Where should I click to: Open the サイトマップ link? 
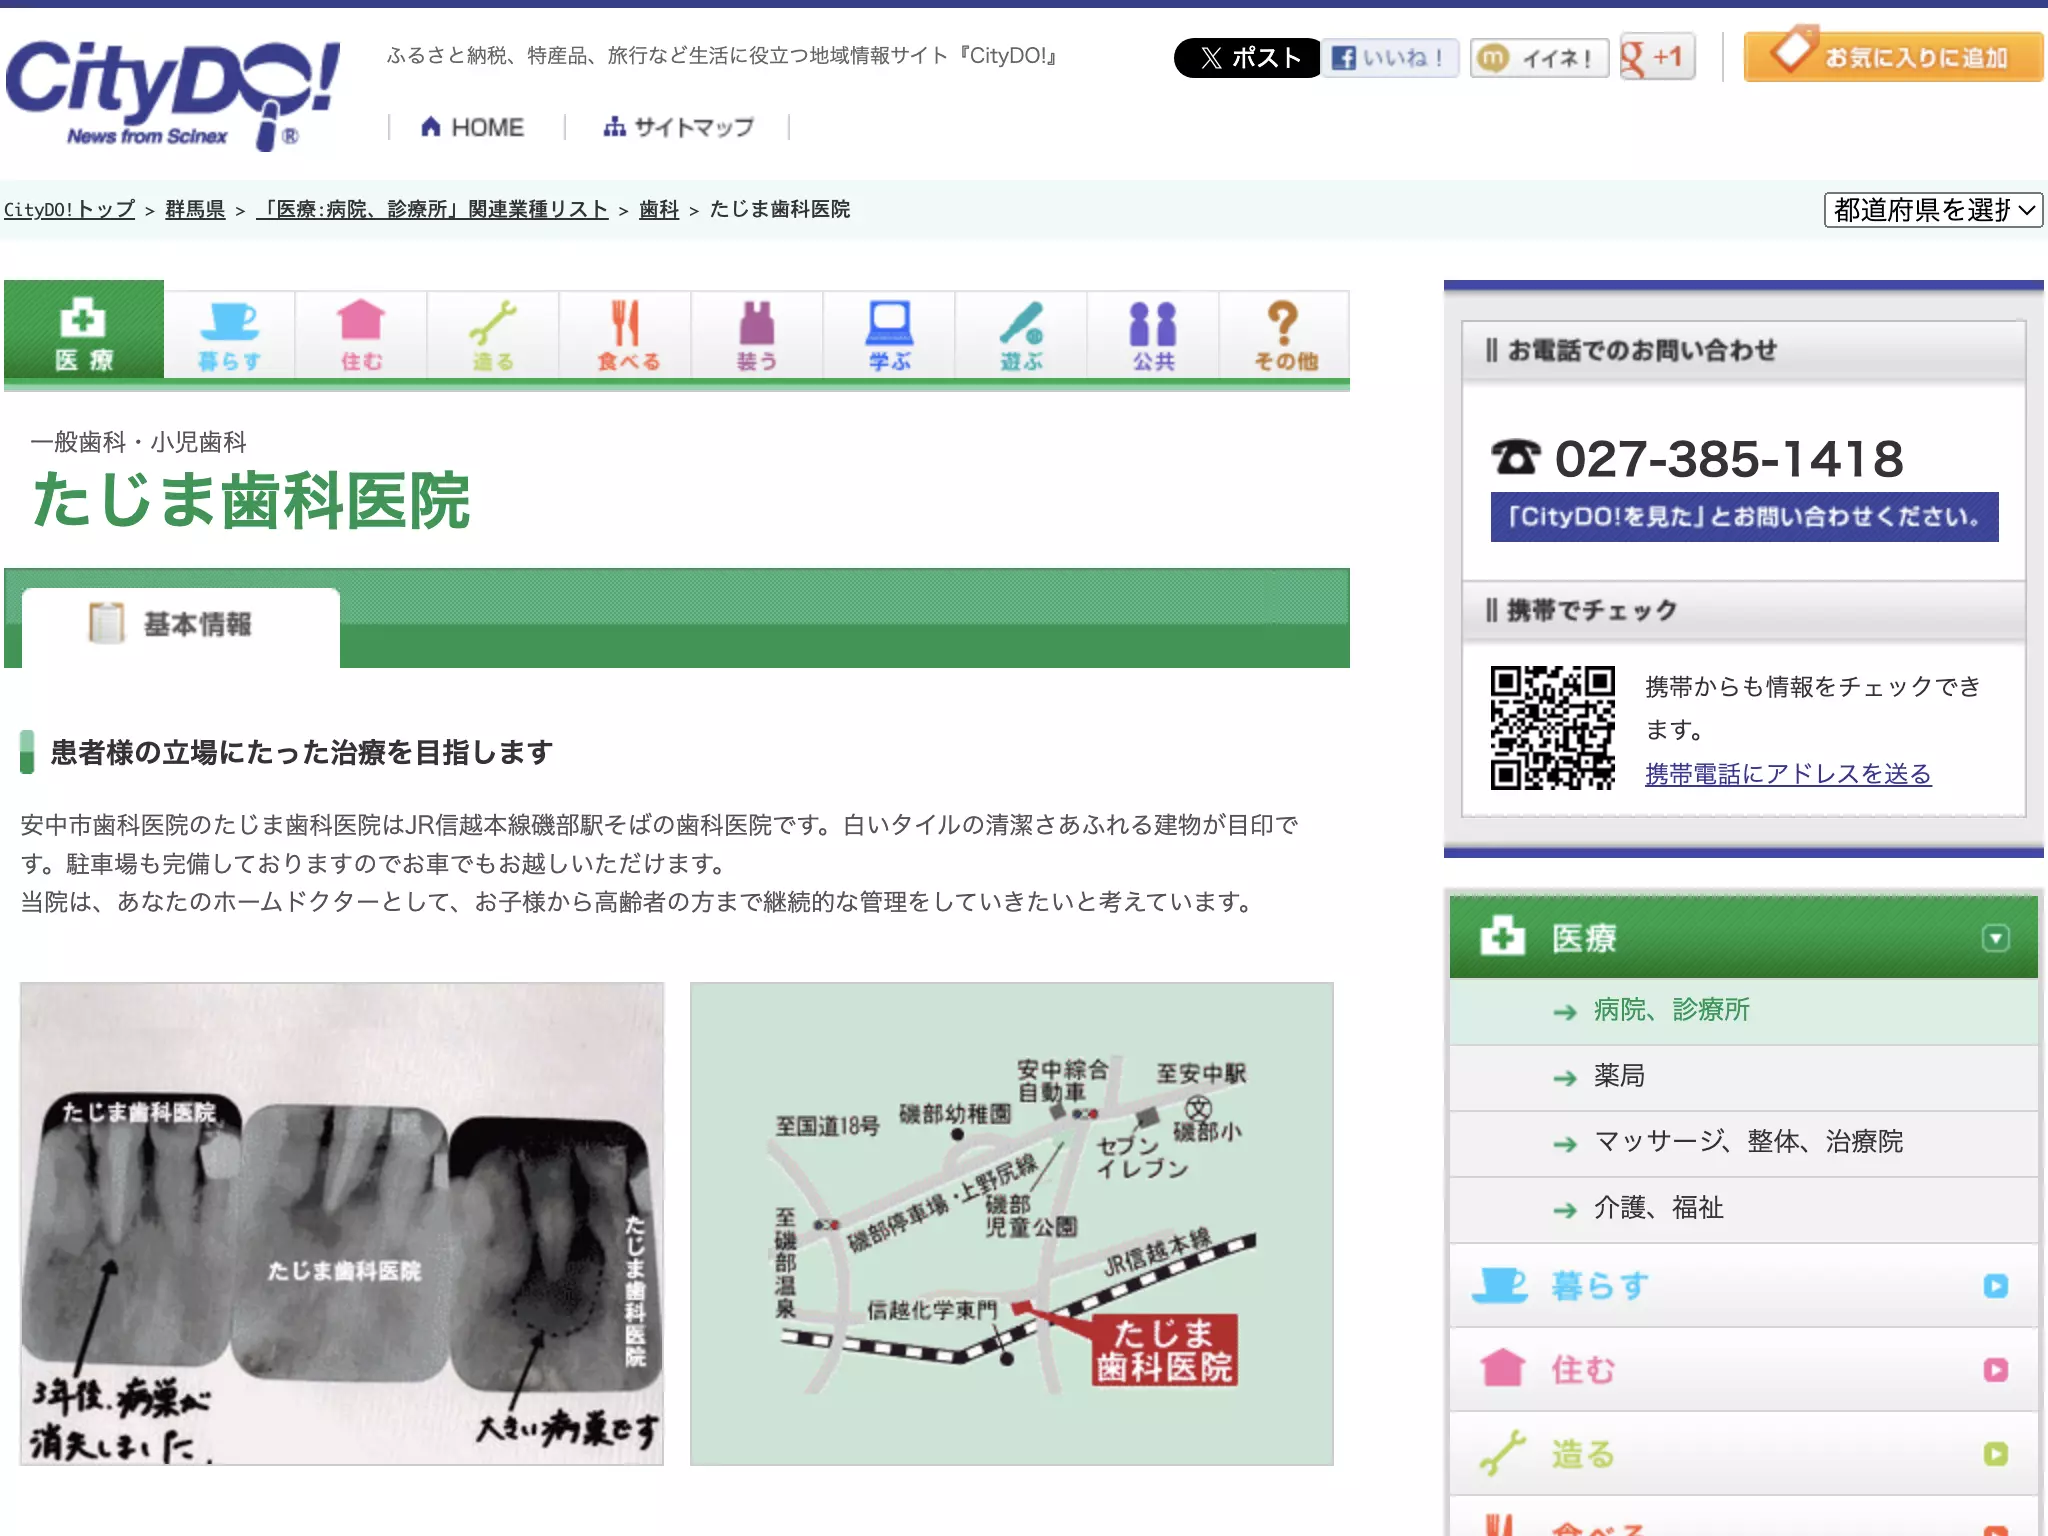(678, 127)
